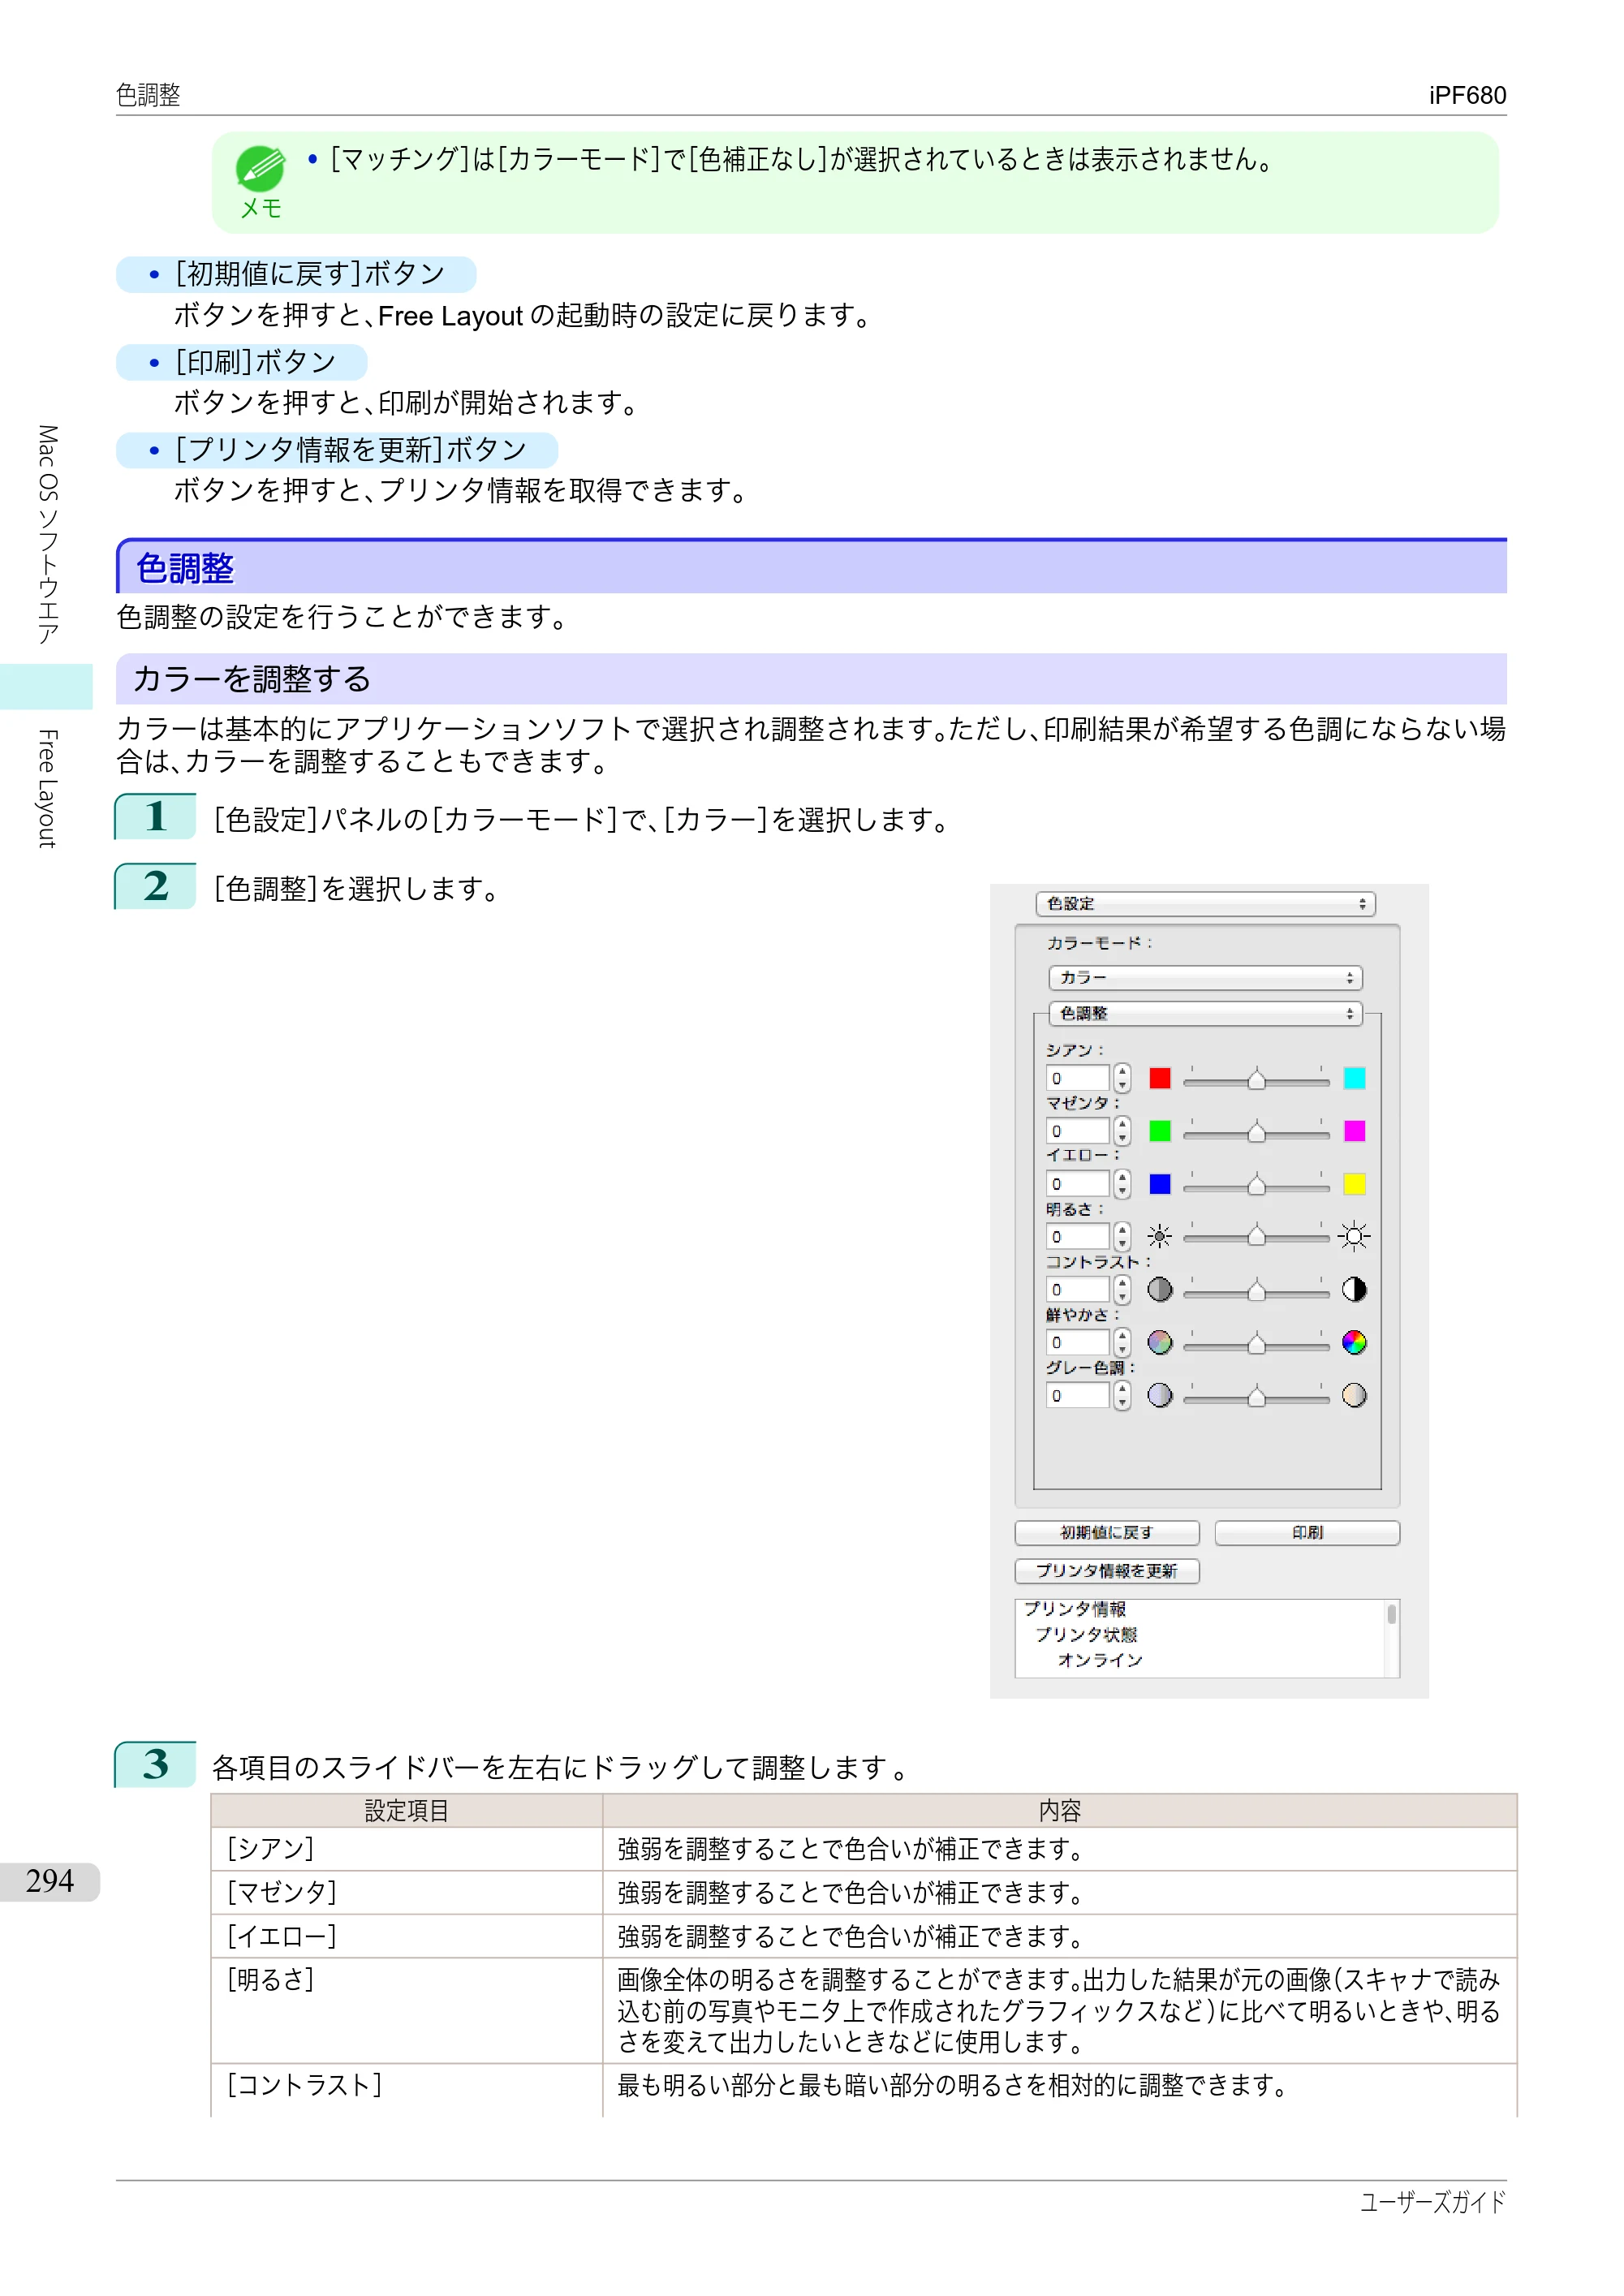Click the page number 294
Viewport: 1624px width, 2296px height.
click(49, 1881)
